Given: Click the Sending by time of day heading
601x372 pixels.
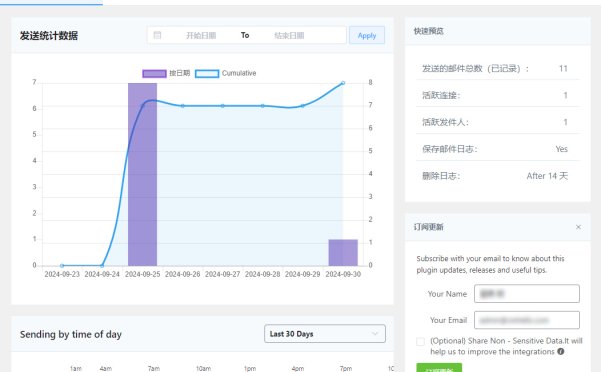Looking at the screenshot, I should 71,334.
